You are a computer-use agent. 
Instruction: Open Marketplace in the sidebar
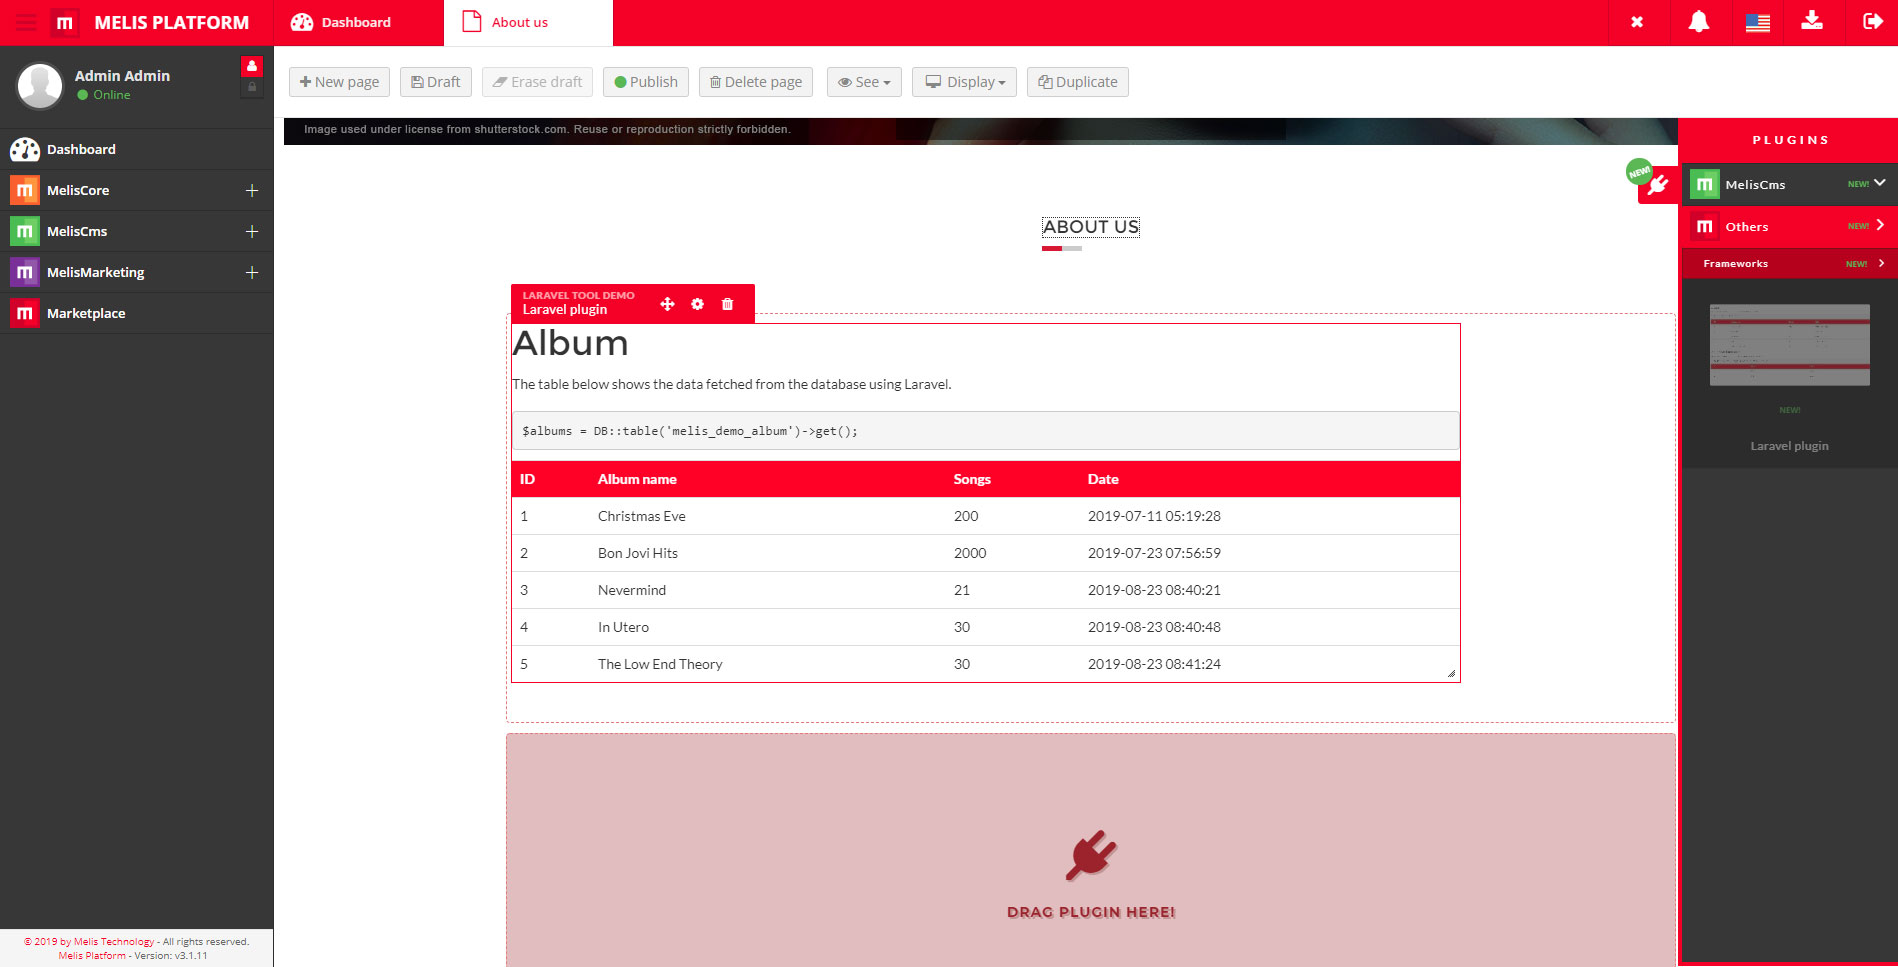tap(86, 313)
